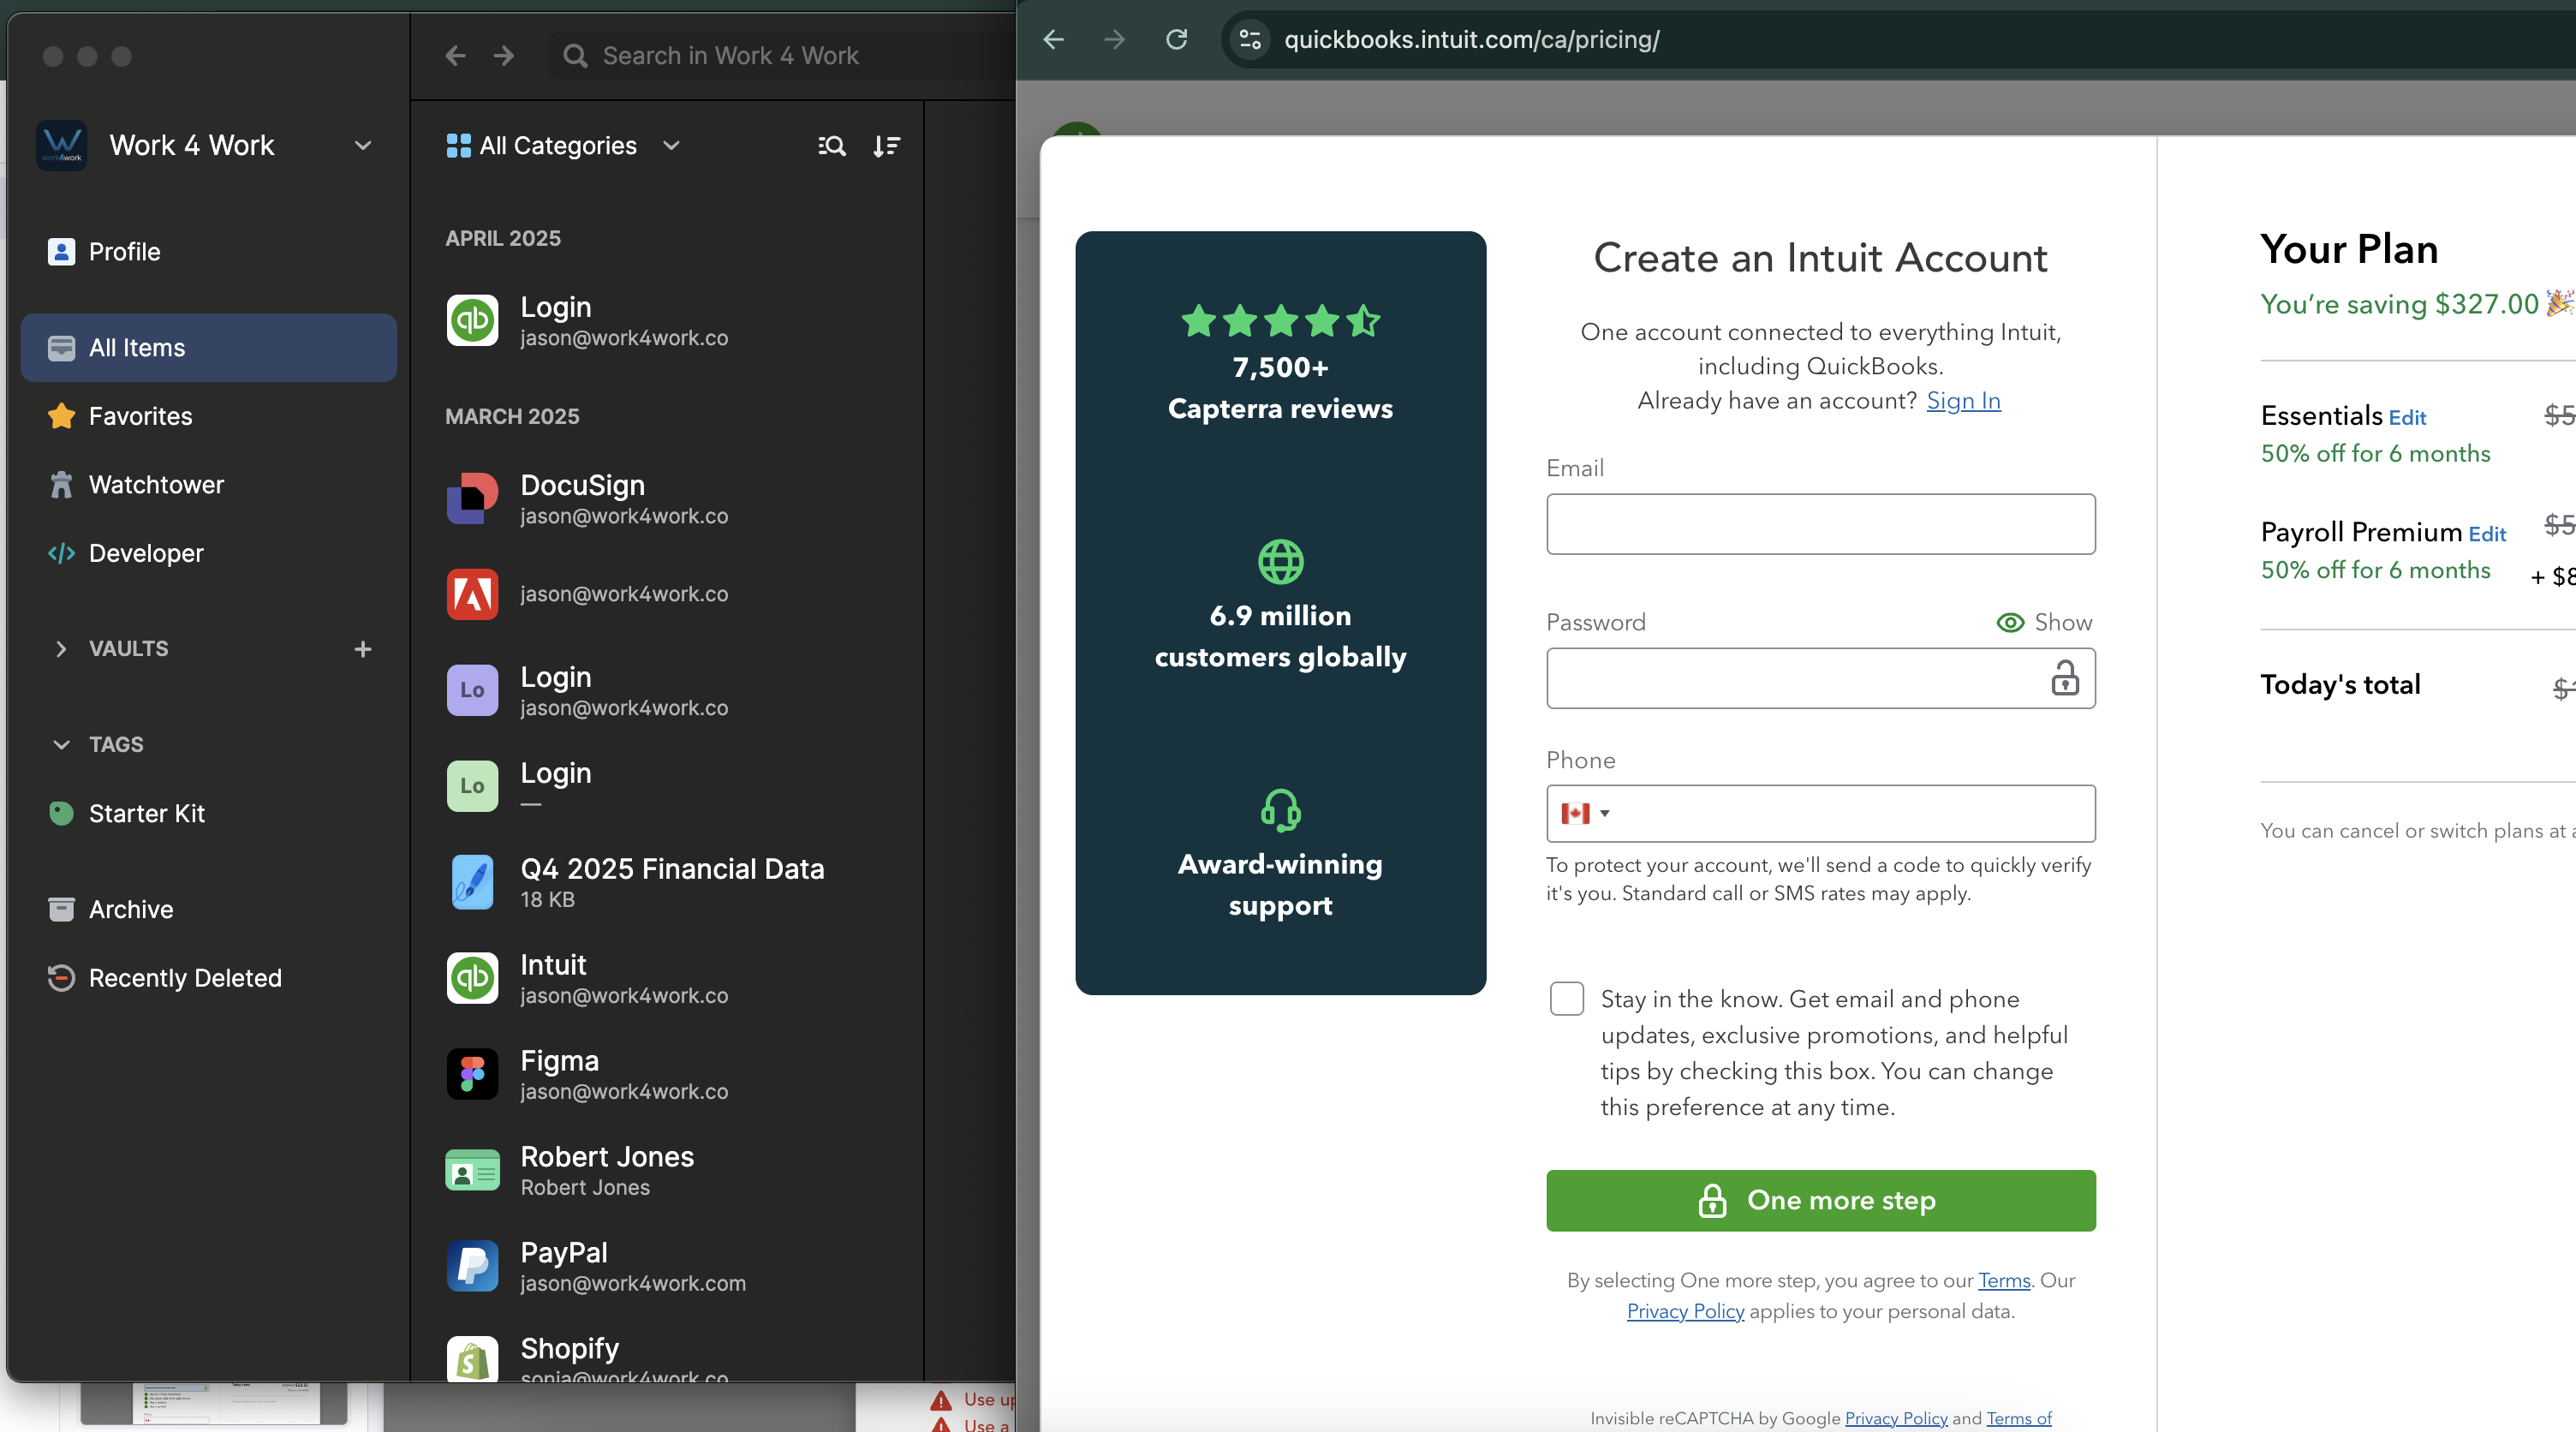The height and width of the screenshot is (1432, 2576).
Task: Reload the QuickBooks pricing page
Action: pos(1177,40)
